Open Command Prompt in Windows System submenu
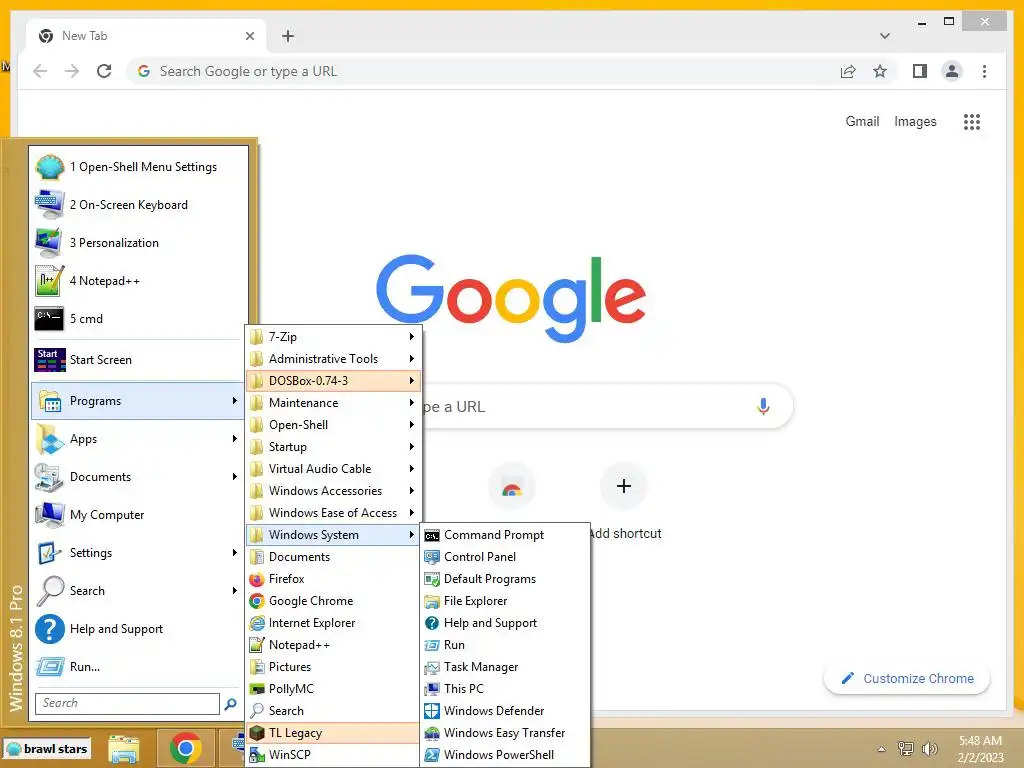The image size is (1024, 768). [505, 535]
